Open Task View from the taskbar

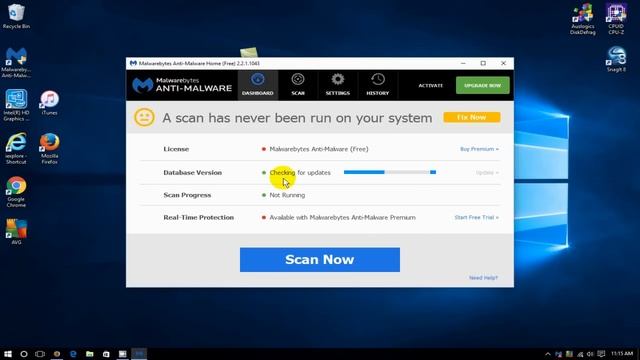click(40, 354)
